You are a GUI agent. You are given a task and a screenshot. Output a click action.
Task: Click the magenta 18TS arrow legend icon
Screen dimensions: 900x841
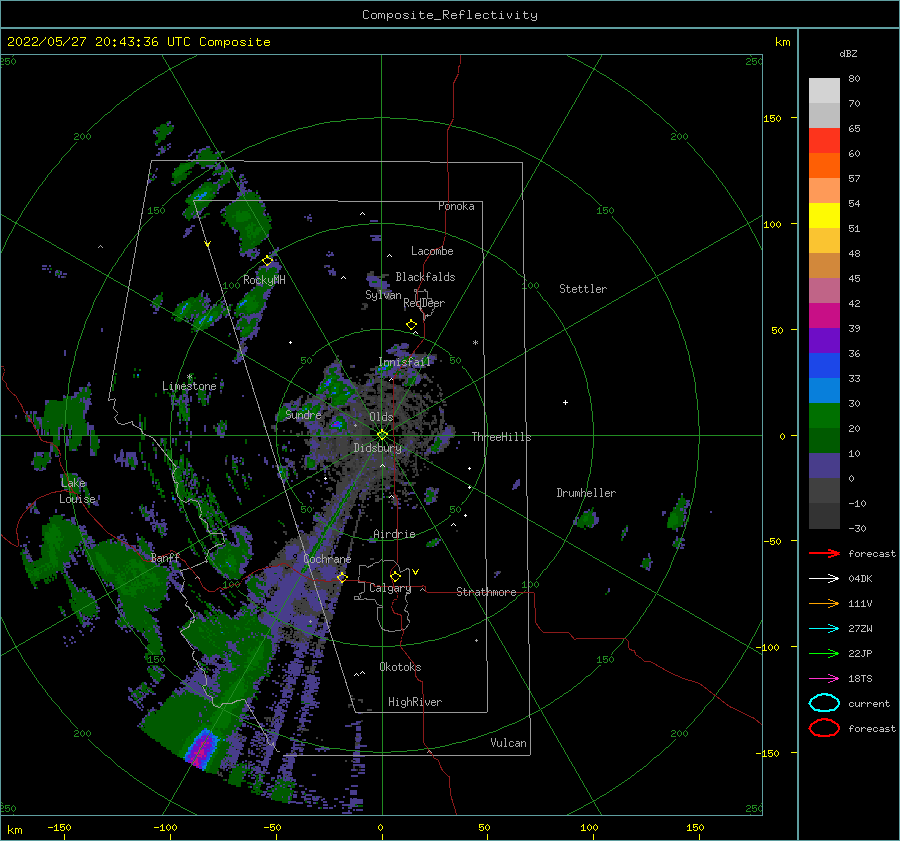click(x=824, y=679)
